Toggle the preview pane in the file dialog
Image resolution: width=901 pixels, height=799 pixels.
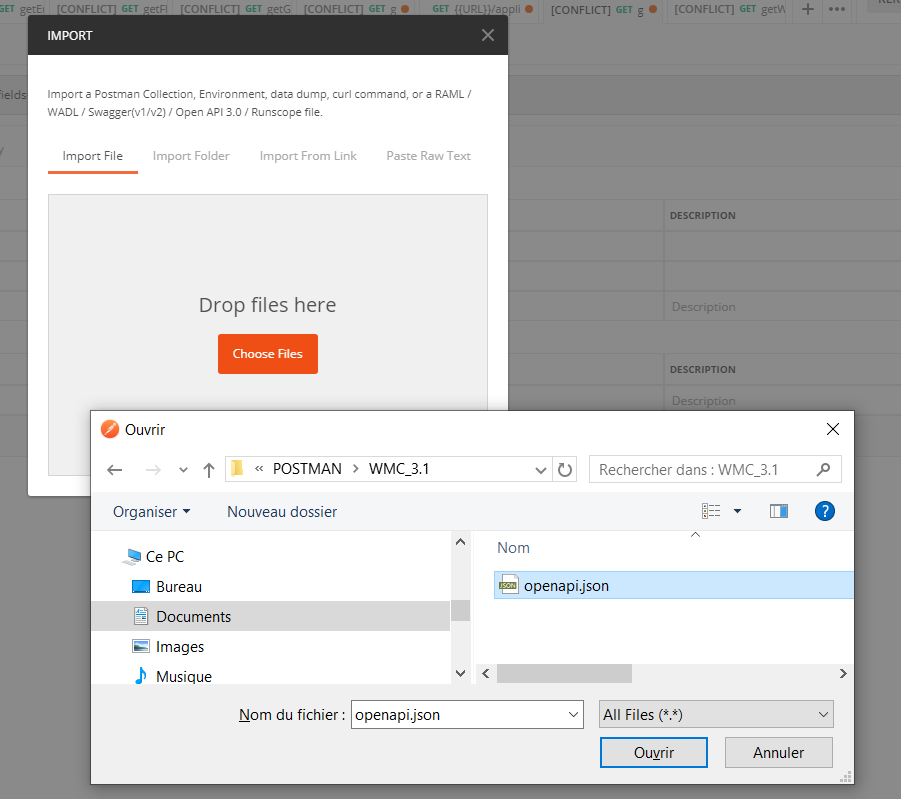tap(778, 511)
